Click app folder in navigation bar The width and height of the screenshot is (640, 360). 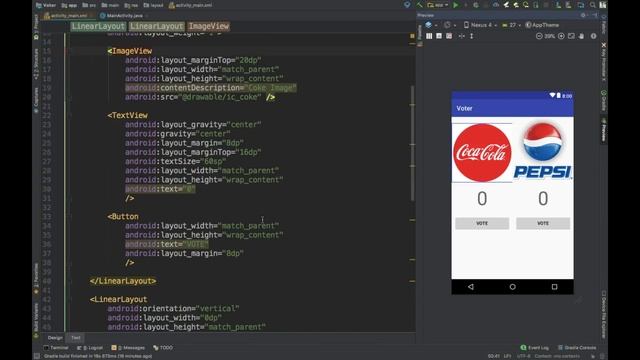69,5
